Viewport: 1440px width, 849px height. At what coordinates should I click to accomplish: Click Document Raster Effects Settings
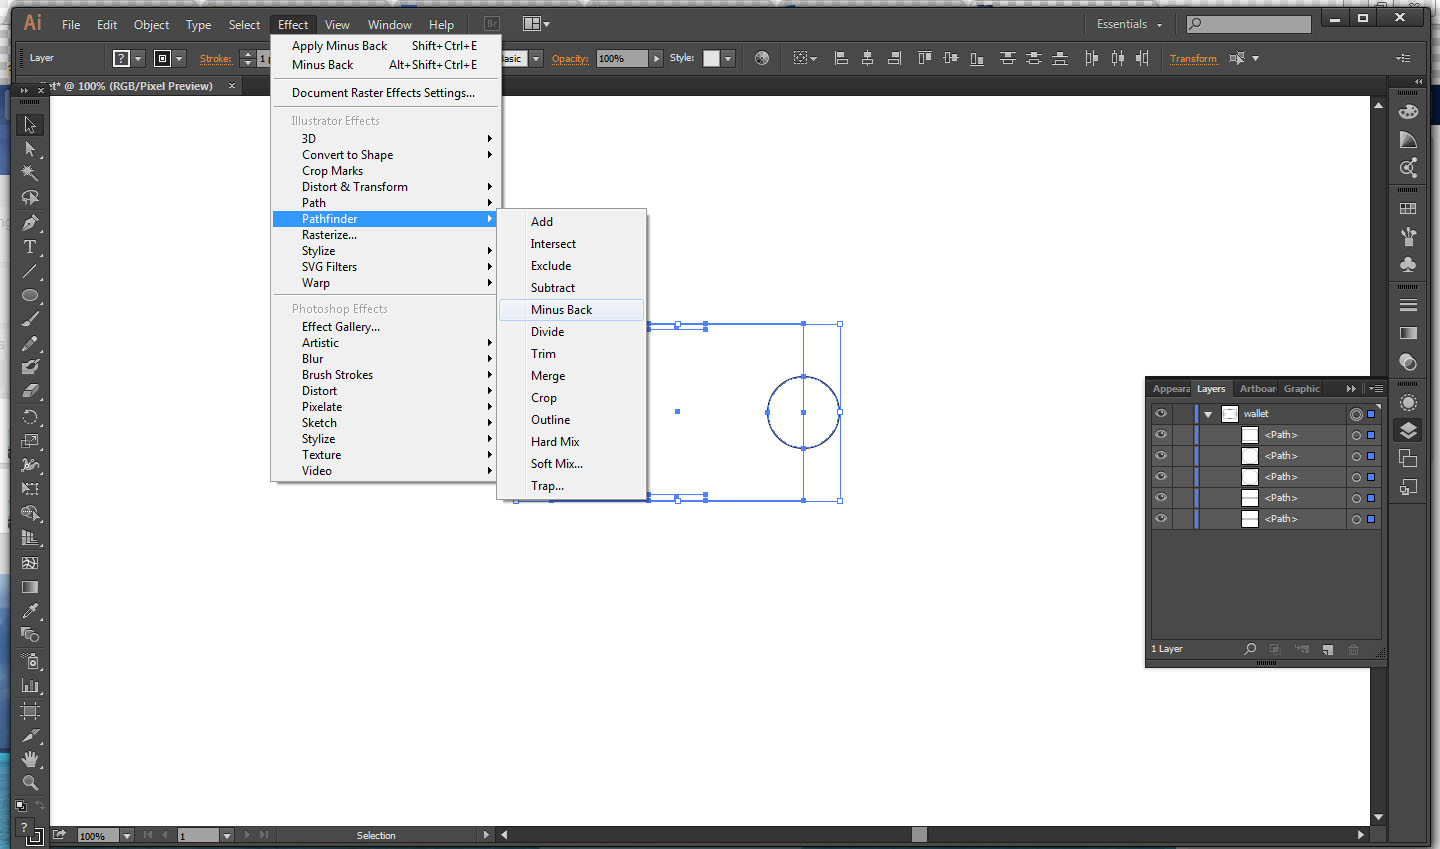point(385,93)
